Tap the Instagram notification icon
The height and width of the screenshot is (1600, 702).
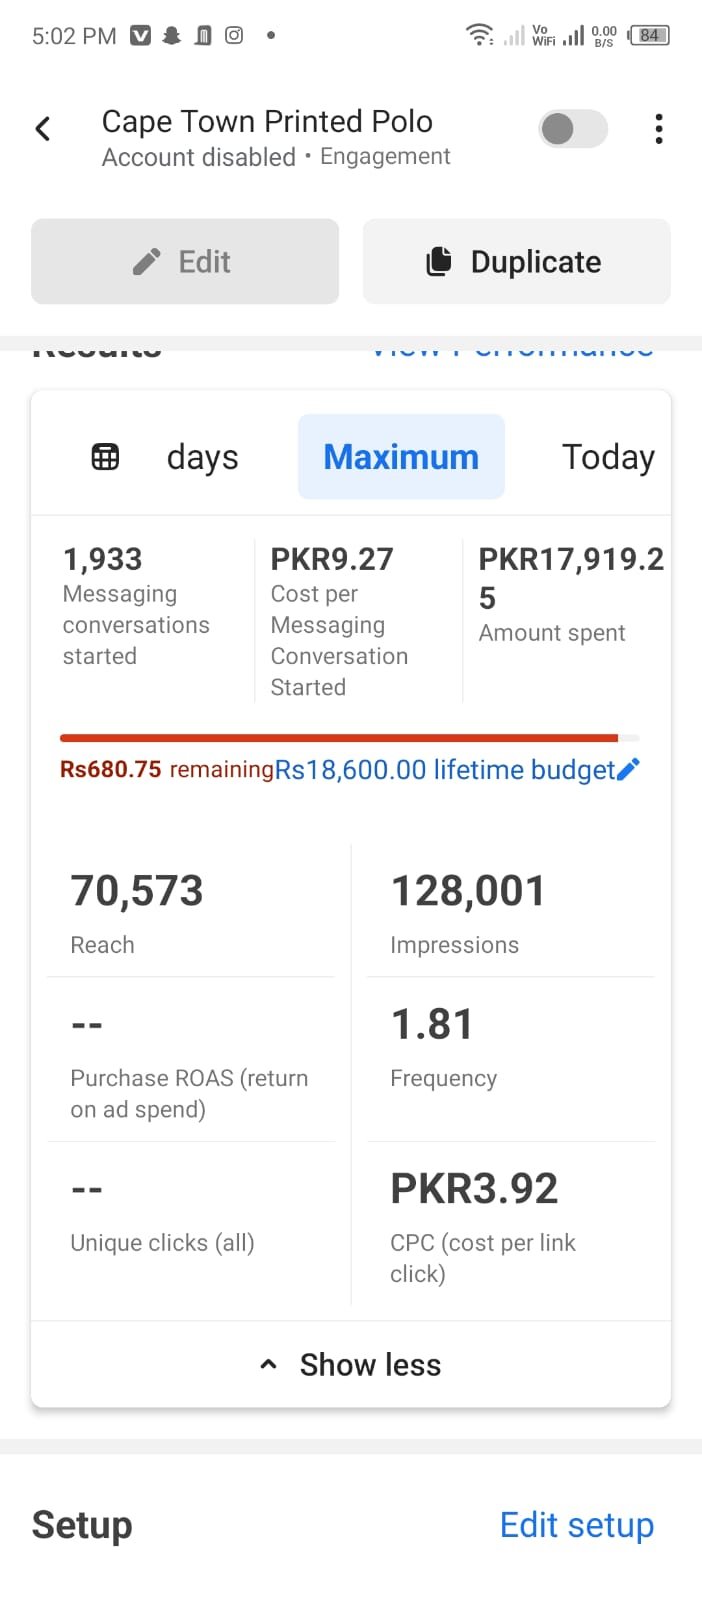tap(234, 36)
